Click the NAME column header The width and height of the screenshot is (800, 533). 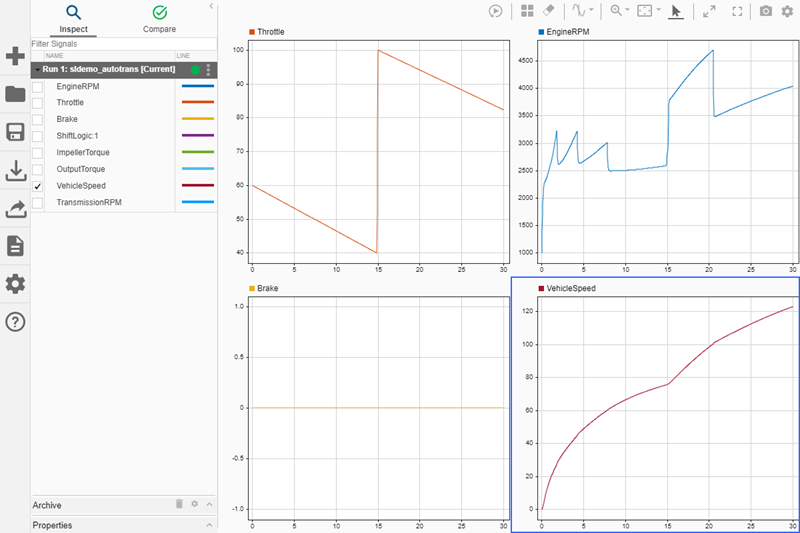coord(55,56)
